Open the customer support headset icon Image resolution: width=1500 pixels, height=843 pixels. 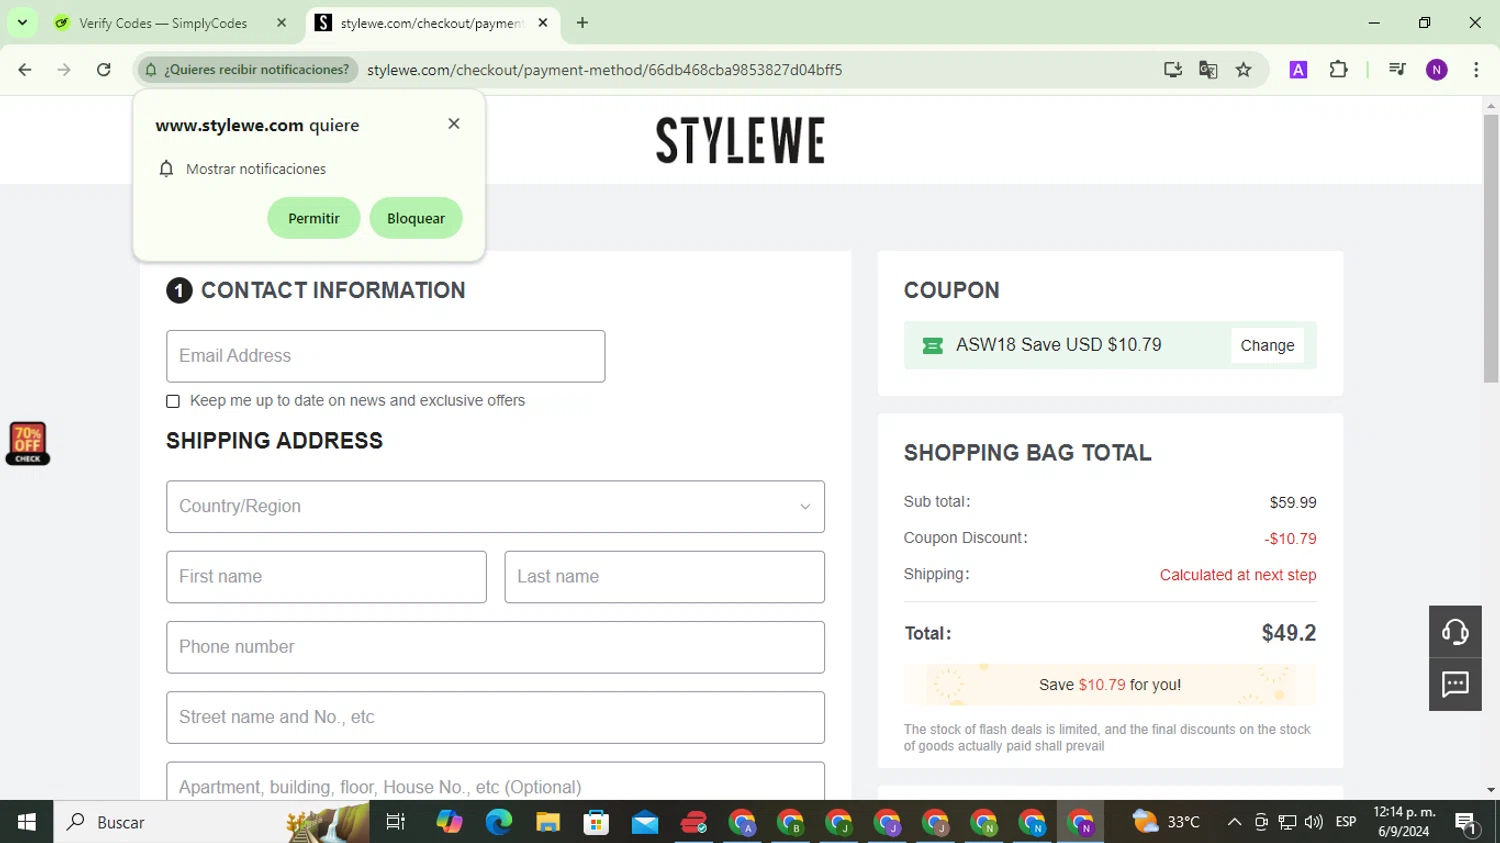pos(1455,631)
